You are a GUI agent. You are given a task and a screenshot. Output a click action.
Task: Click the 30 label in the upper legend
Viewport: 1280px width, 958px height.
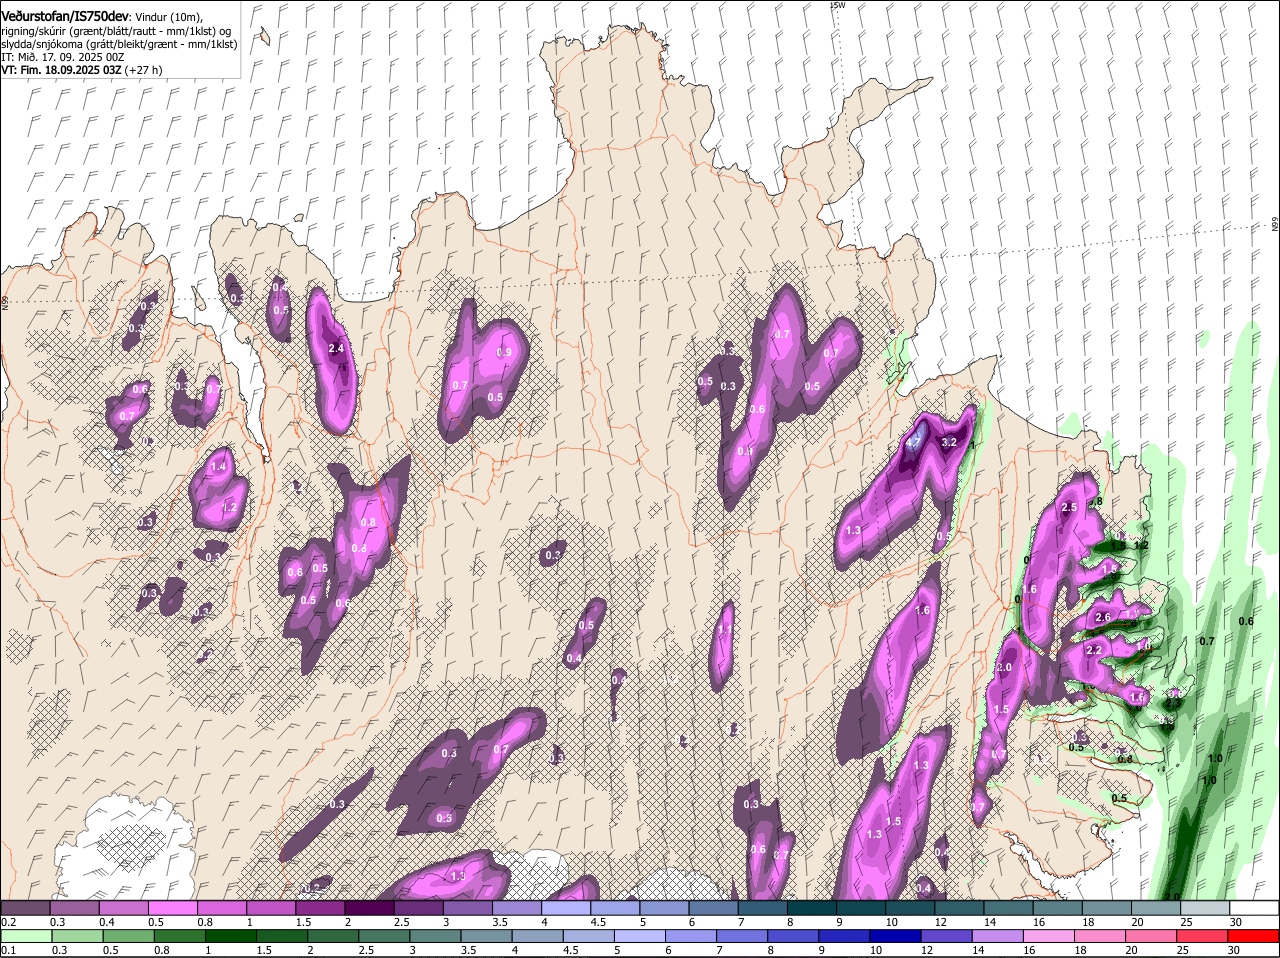click(1235, 922)
